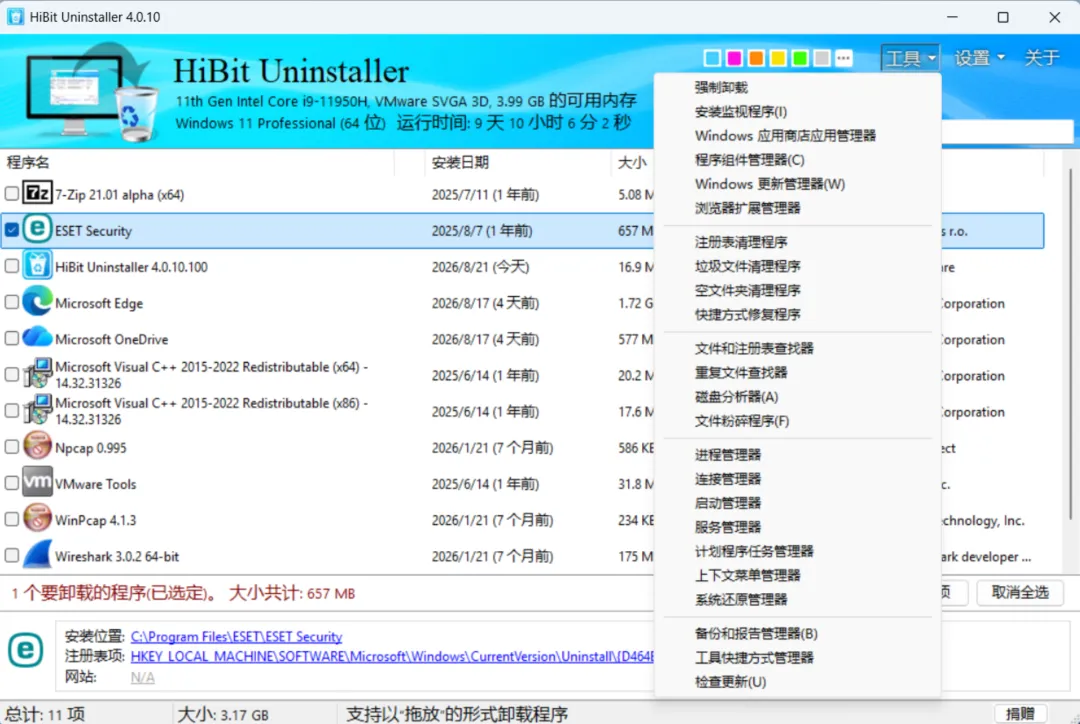Click the HiBit Uninstaller title bar icon
This screenshot has height=724, width=1080.
[15, 17]
